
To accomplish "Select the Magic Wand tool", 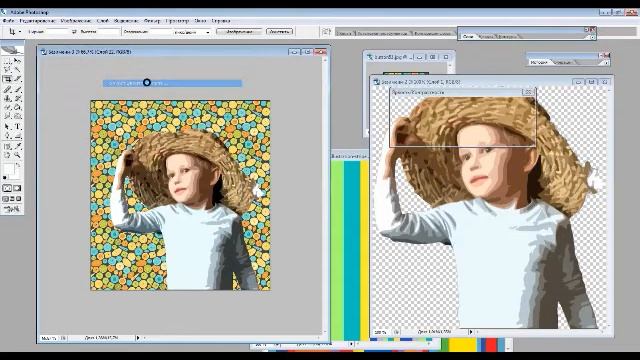I will click(17, 69).
